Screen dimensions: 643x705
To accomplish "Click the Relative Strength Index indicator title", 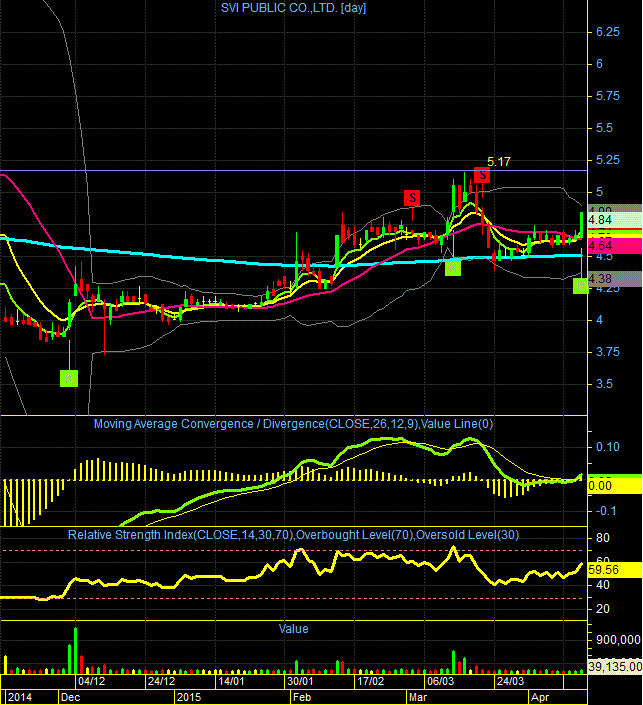I will coord(293,535).
